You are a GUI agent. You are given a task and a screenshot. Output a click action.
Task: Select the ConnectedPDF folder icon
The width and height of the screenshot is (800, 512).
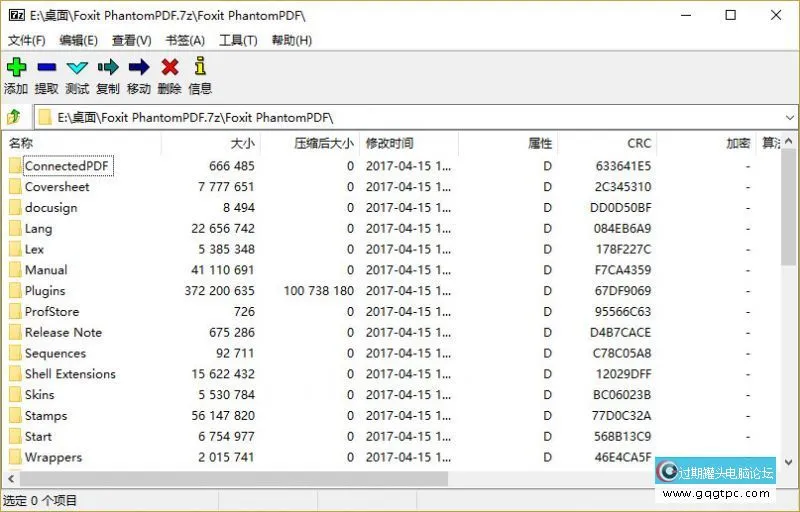[15, 166]
